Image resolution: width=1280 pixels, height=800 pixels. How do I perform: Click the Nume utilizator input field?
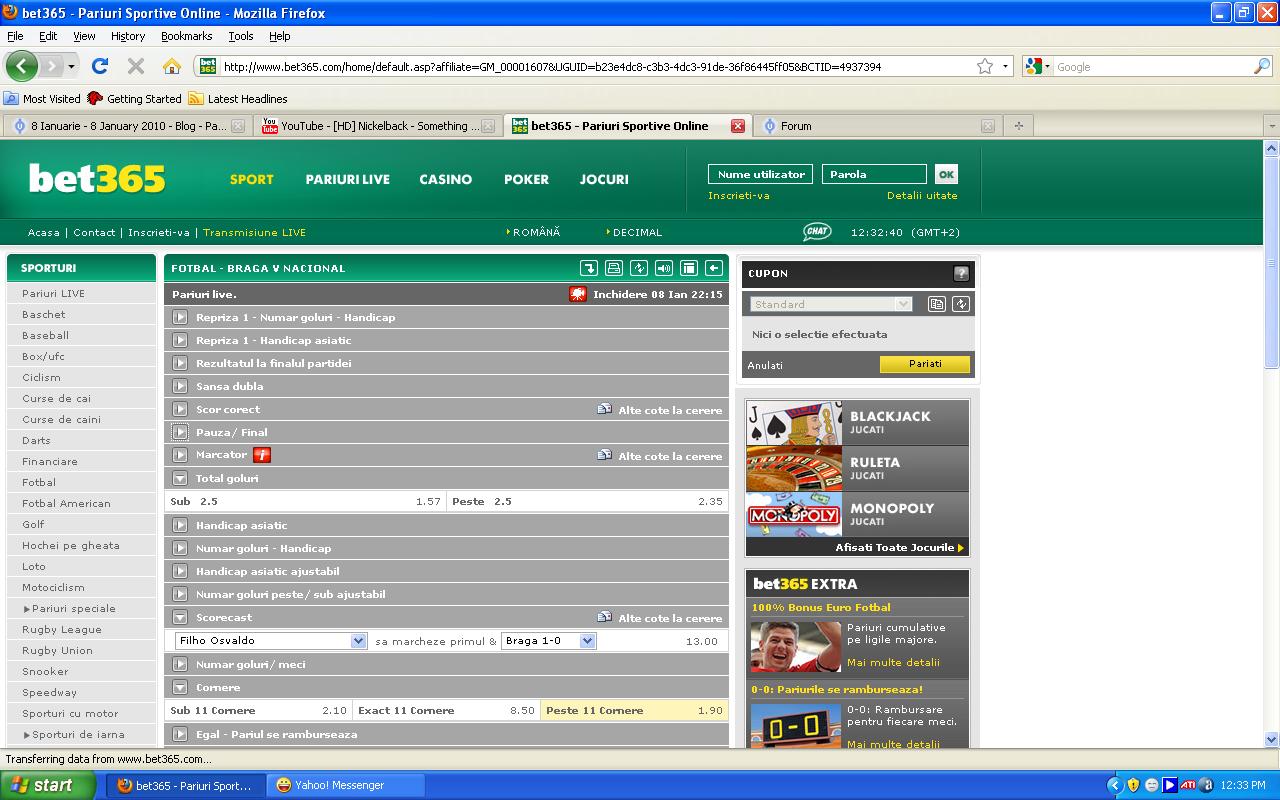760,174
